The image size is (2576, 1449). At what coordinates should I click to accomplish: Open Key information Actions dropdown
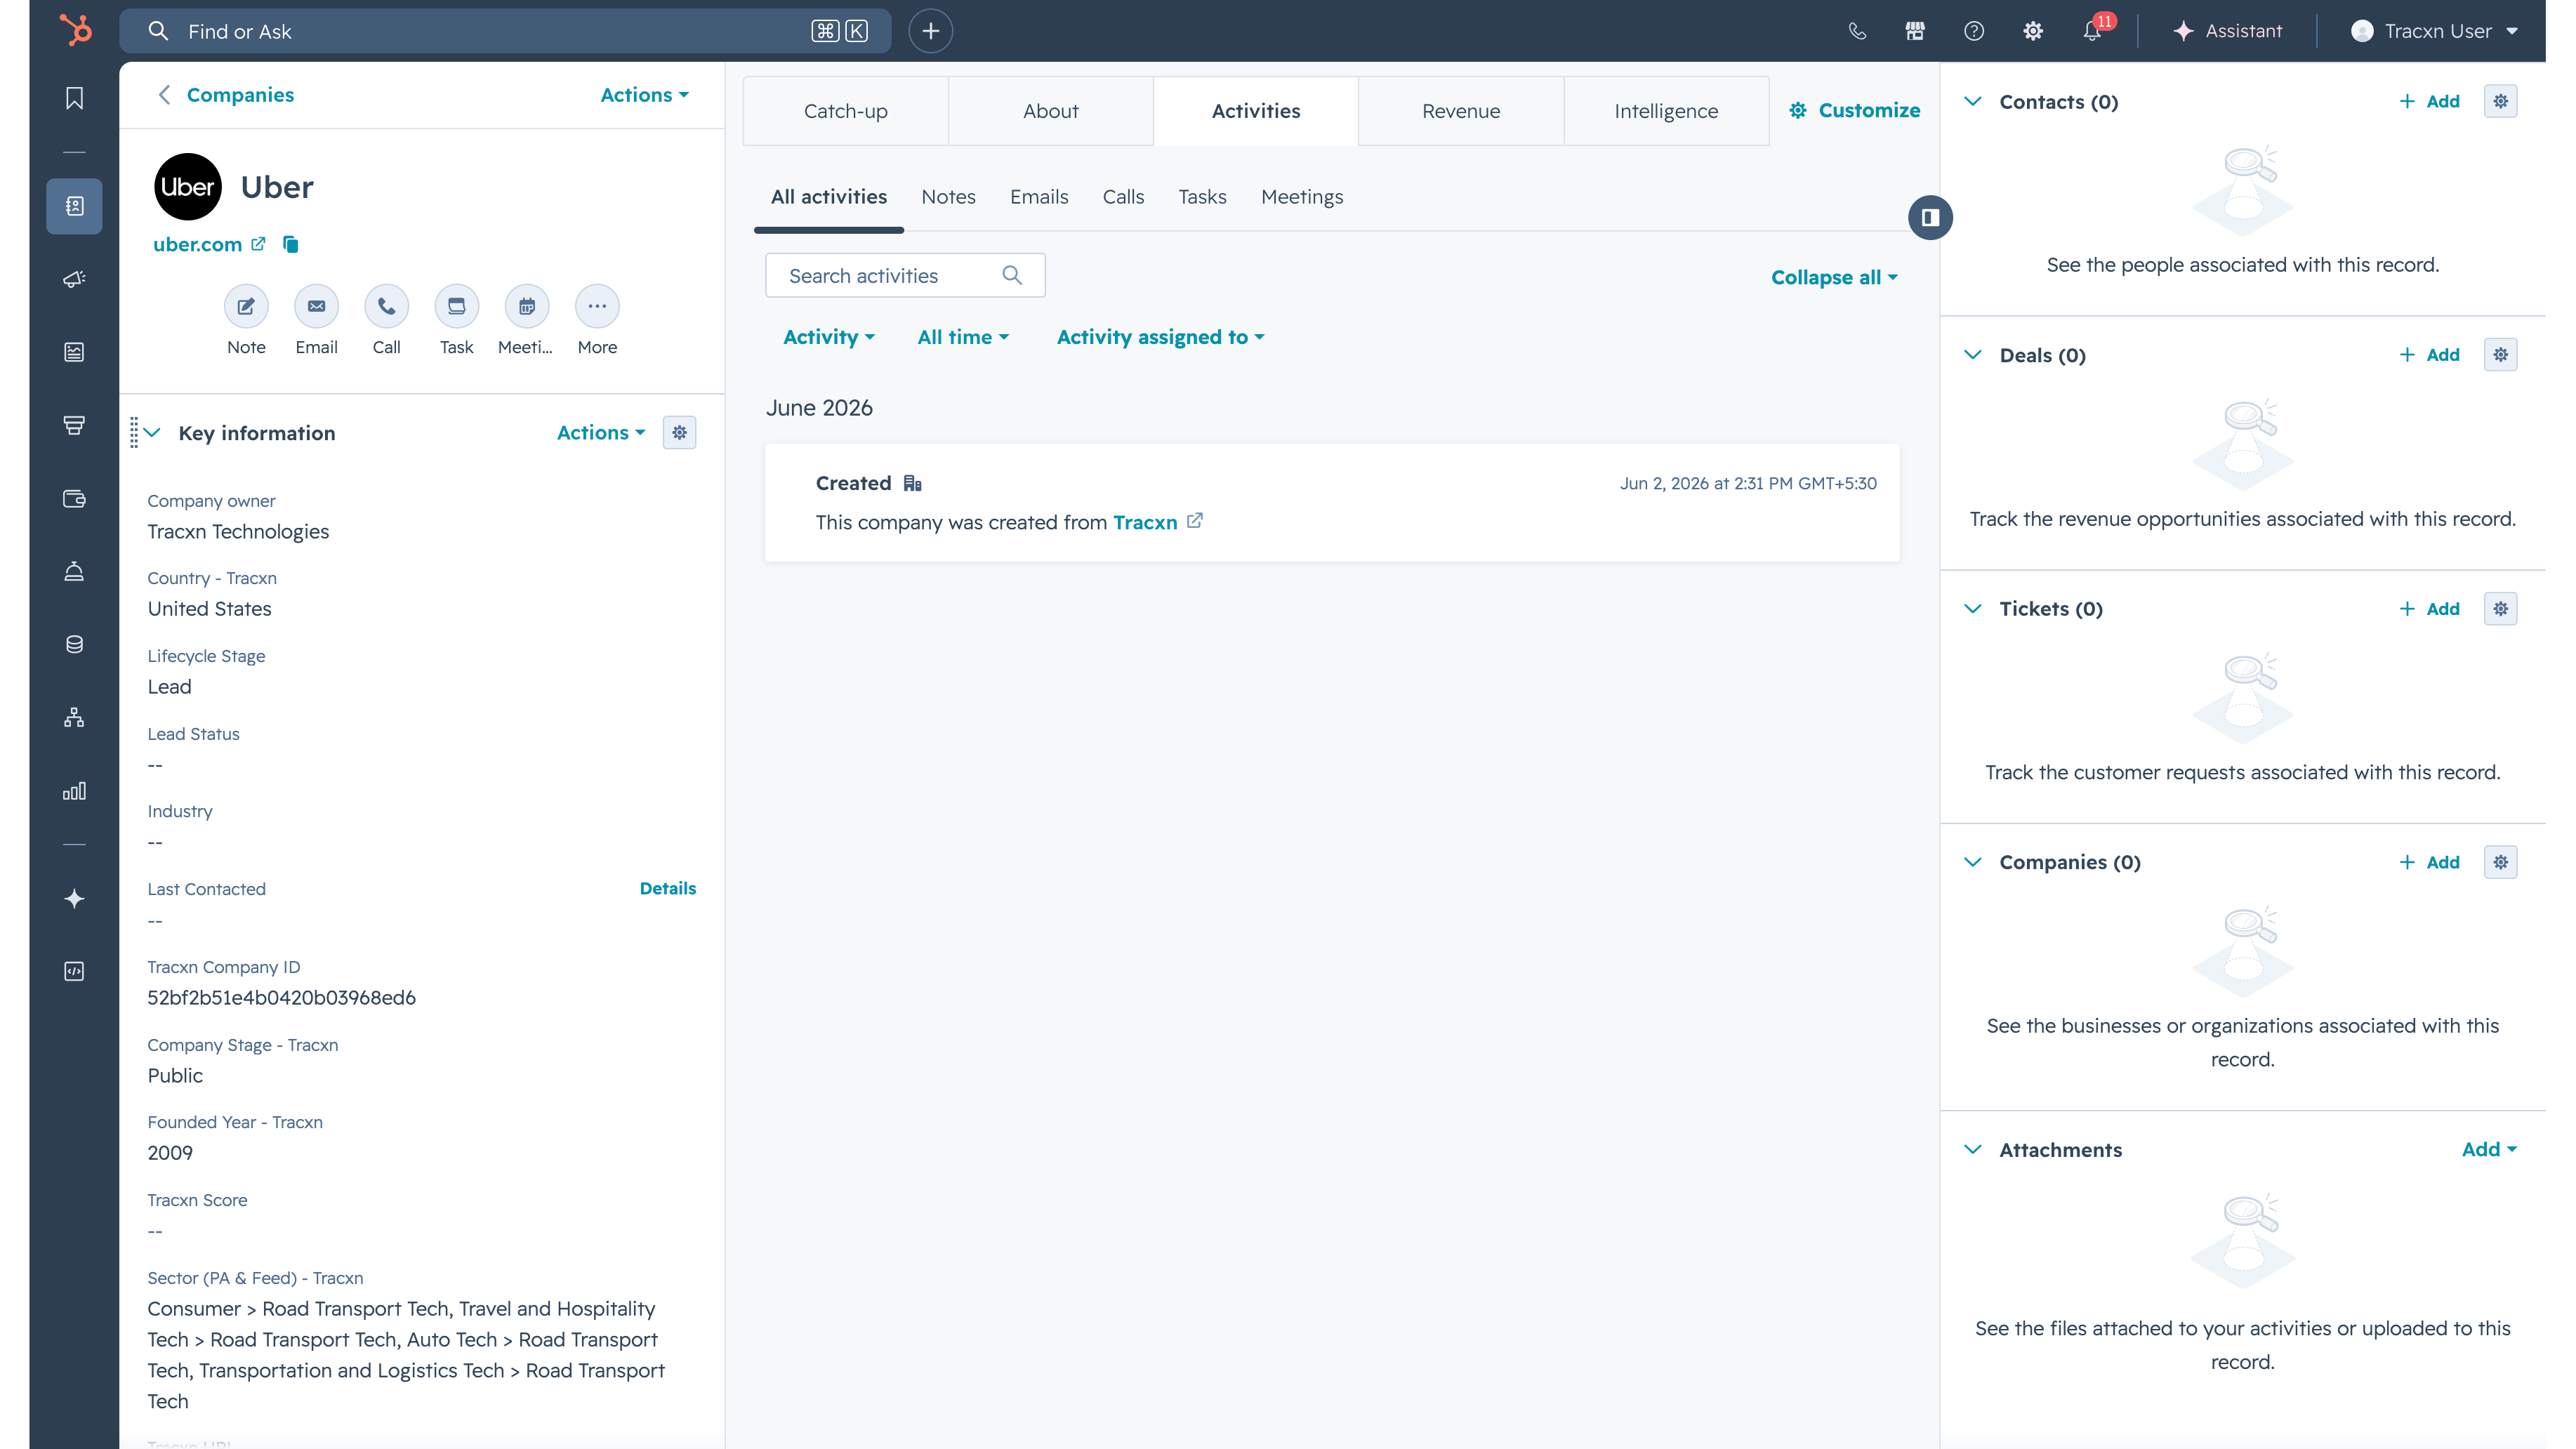click(x=601, y=433)
